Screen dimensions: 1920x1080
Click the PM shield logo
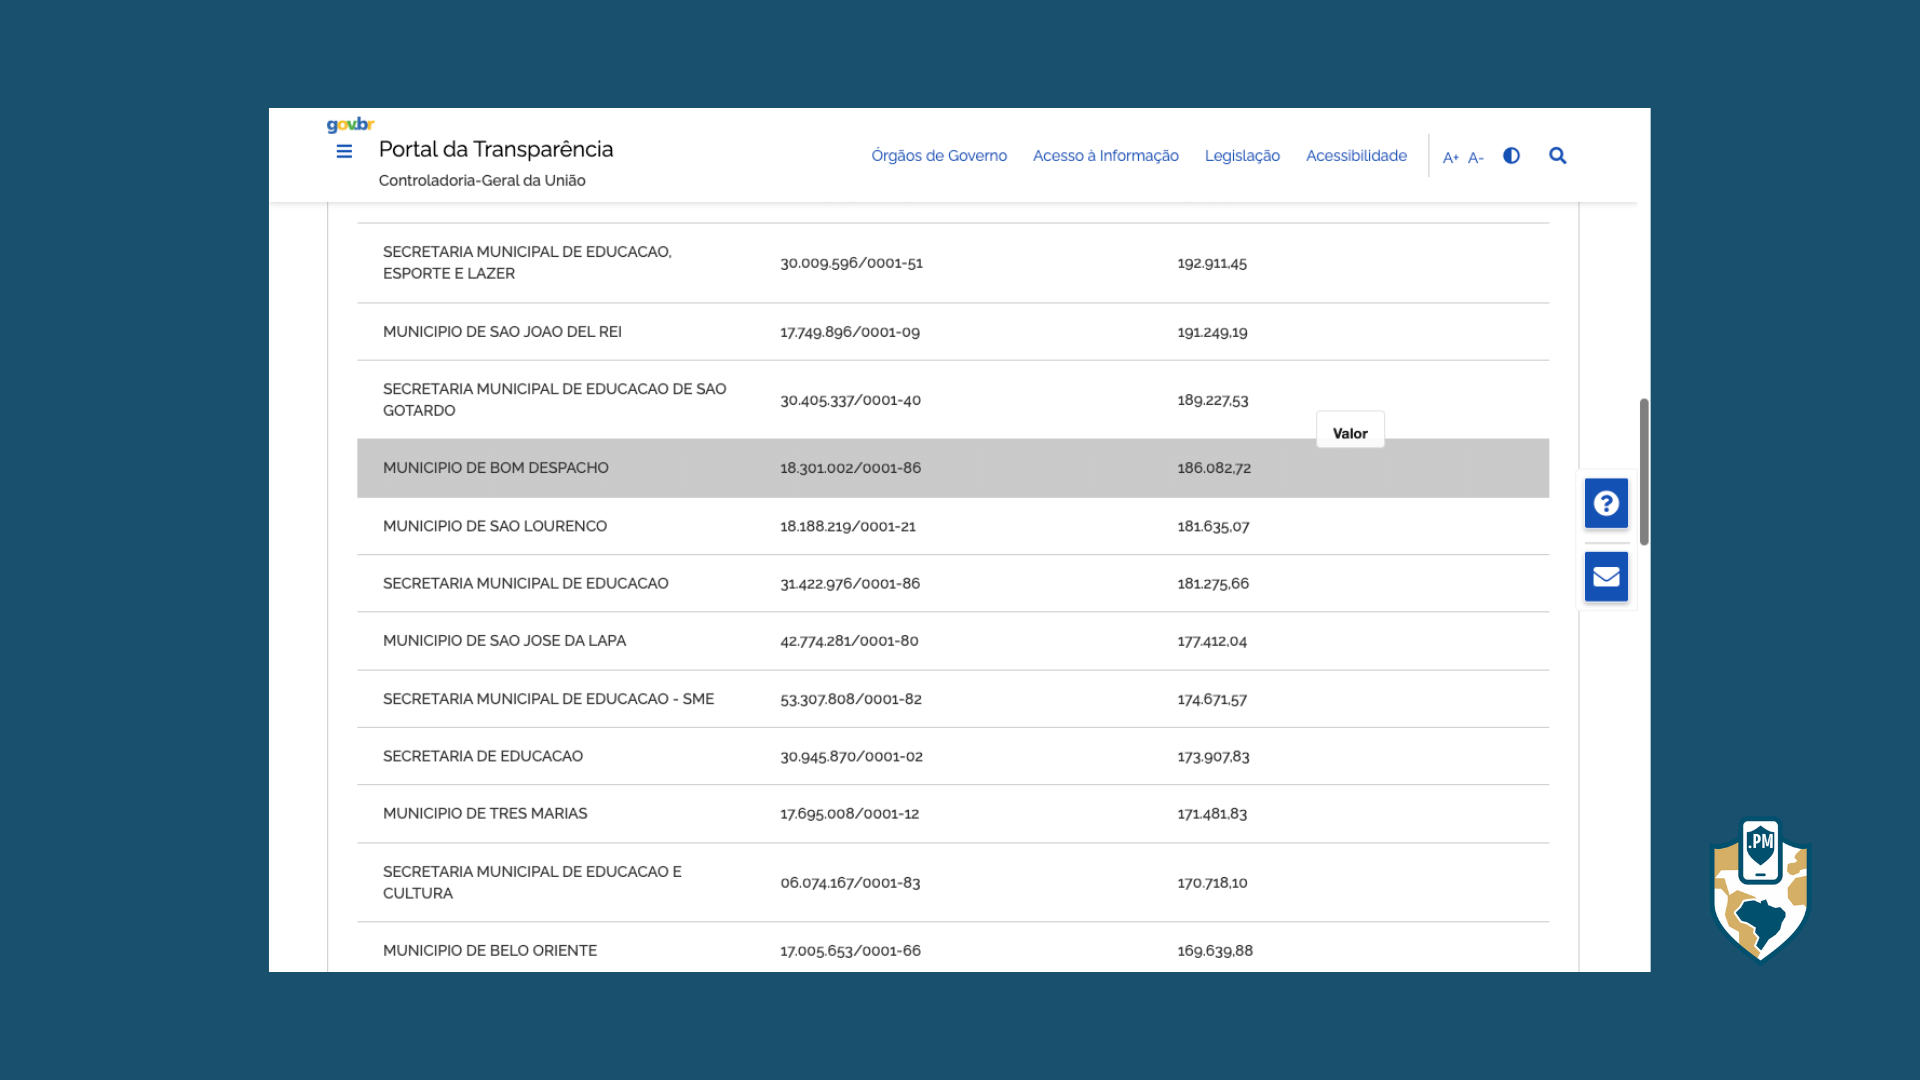click(1760, 890)
